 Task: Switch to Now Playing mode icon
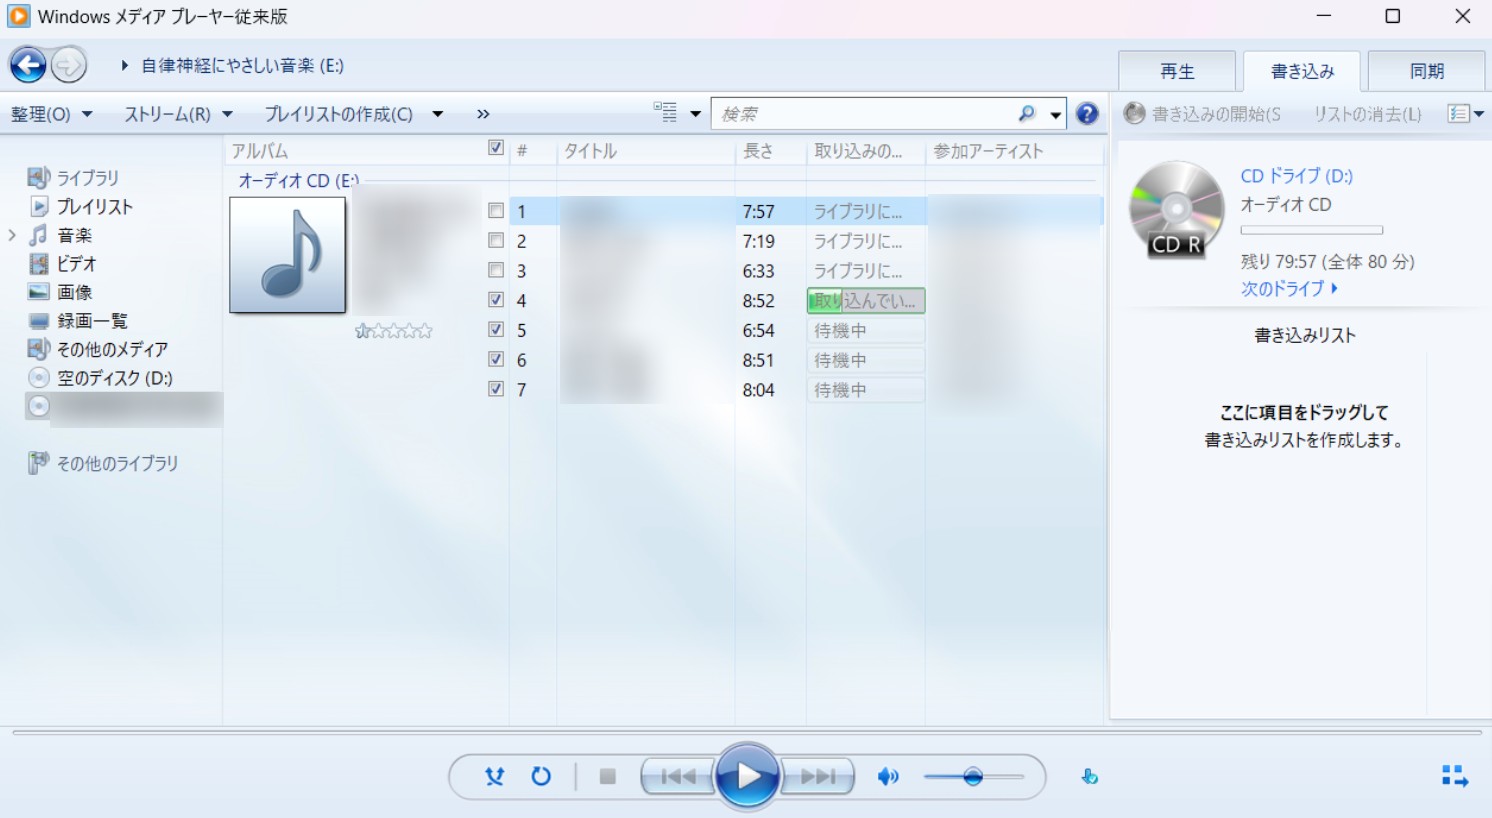pos(1455,776)
